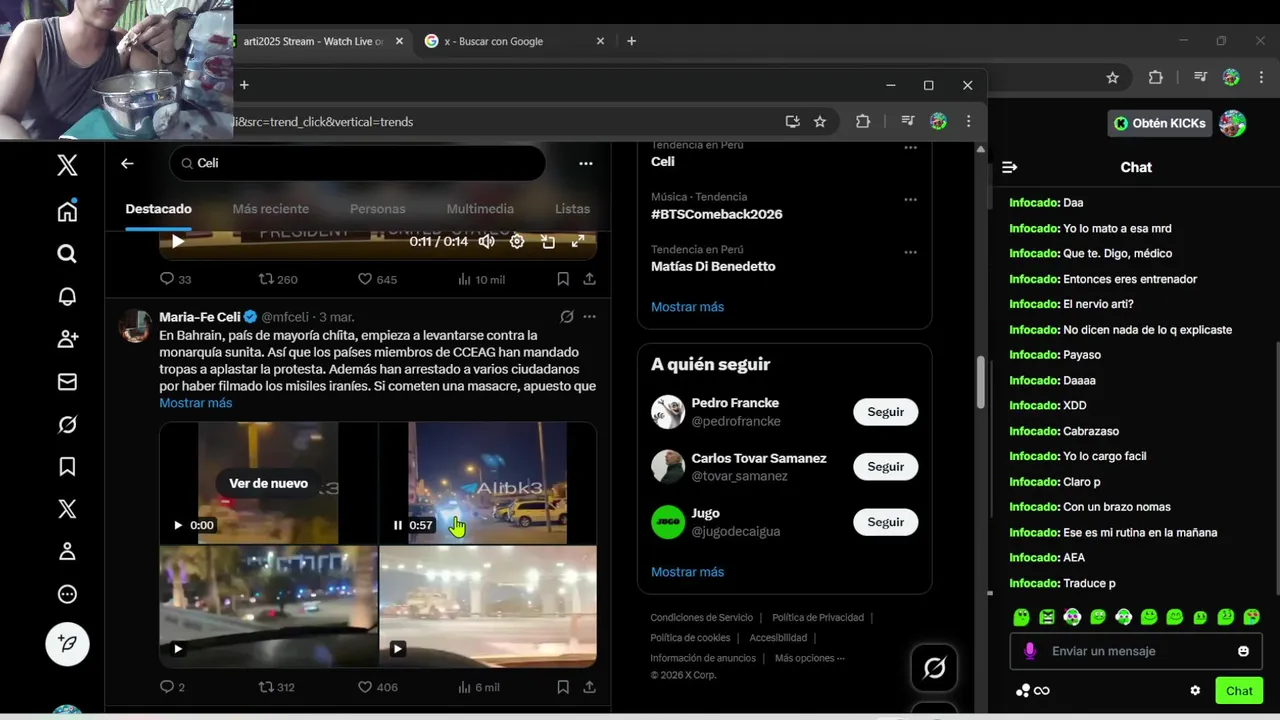Open the X logo home icon
Viewport: 1280px width, 720px height.
pos(67,165)
